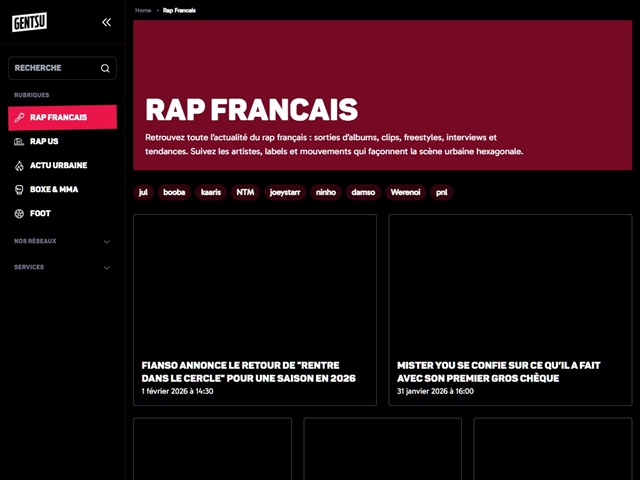
Task: Click the date 1 février 2026 à 14:30
Action: (178, 391)
